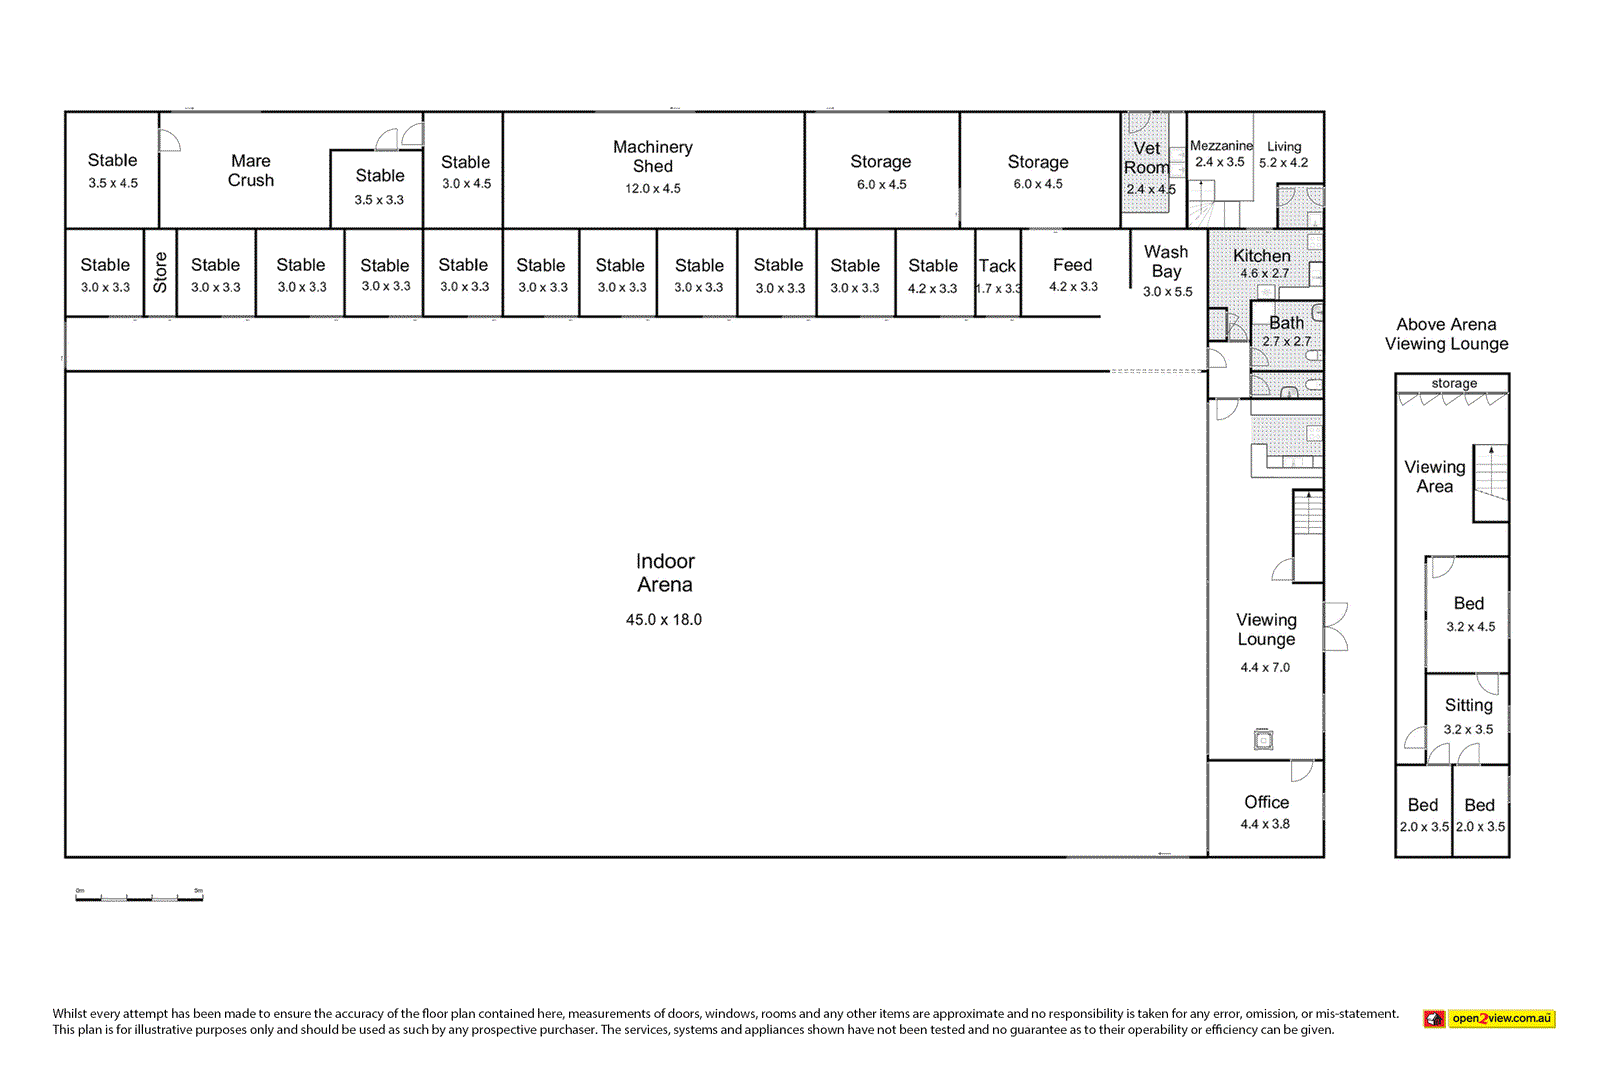Viewport: 1600px width, 1067px height.
Task: Select the Indoor Arena label
Action: click(665, 573)
